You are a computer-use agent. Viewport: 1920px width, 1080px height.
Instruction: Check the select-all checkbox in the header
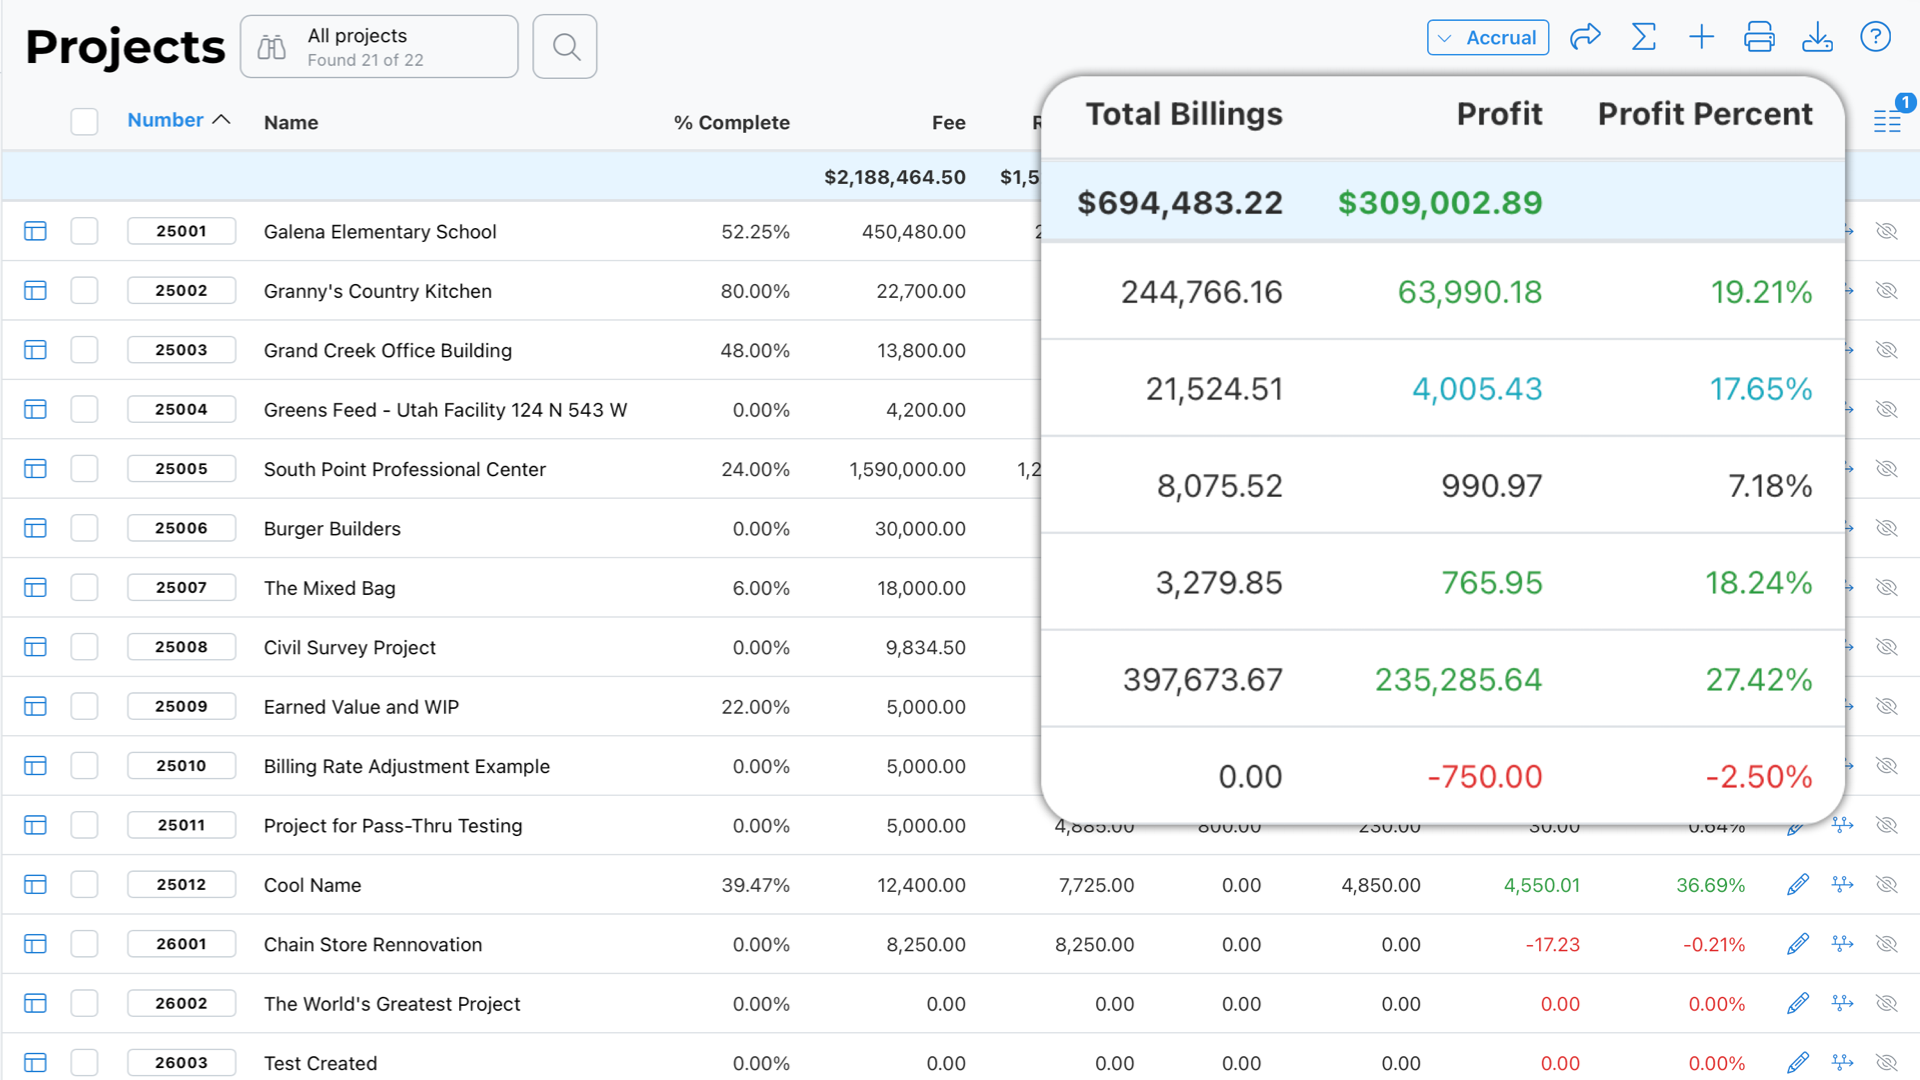click(84, 120)
